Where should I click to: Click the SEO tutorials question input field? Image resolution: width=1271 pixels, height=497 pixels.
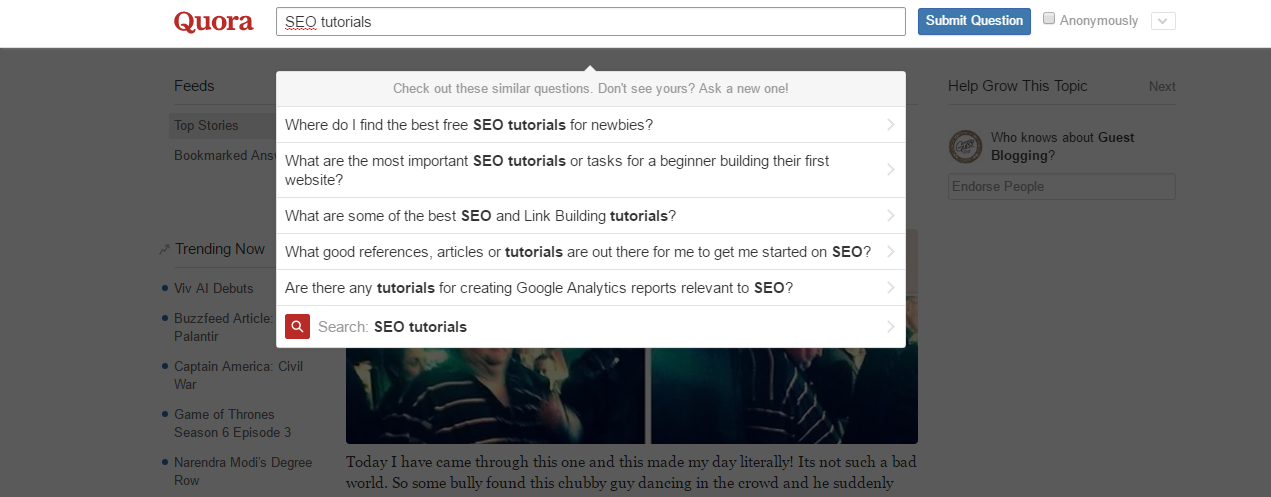590,21
